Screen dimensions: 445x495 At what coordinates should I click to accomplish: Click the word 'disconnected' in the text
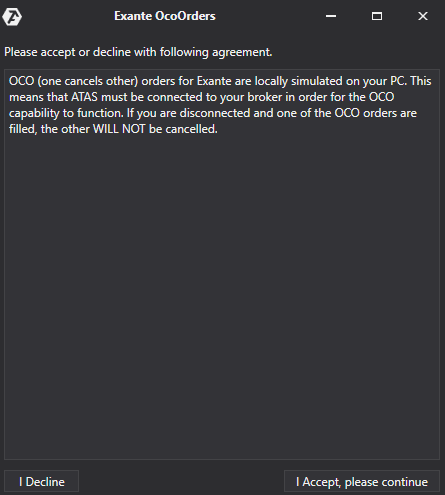[x=215, y=113]
